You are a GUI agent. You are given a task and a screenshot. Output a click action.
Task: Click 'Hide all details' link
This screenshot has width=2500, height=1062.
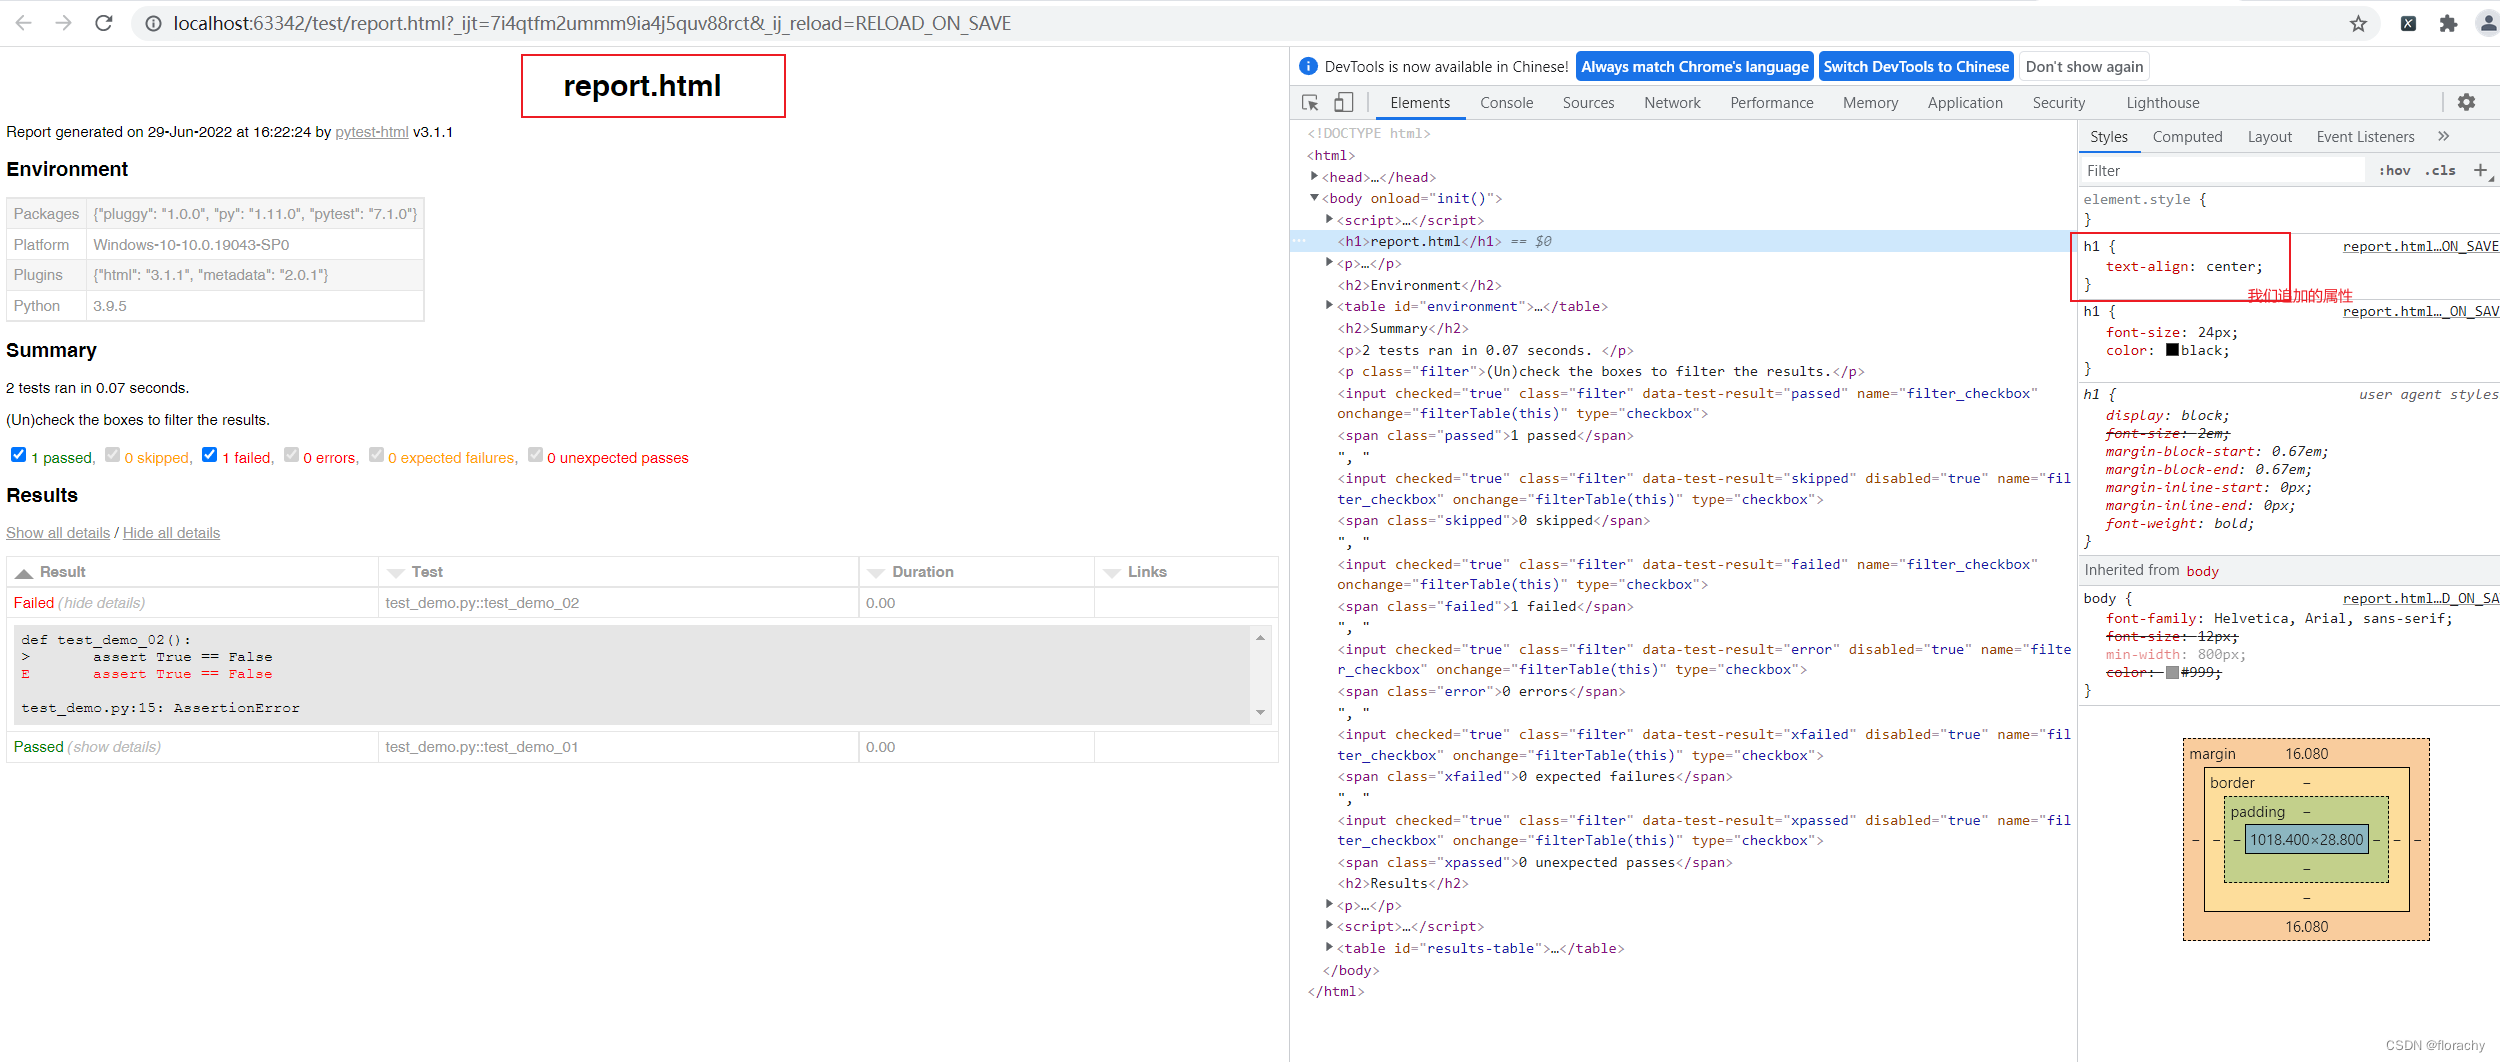[171, 533]
